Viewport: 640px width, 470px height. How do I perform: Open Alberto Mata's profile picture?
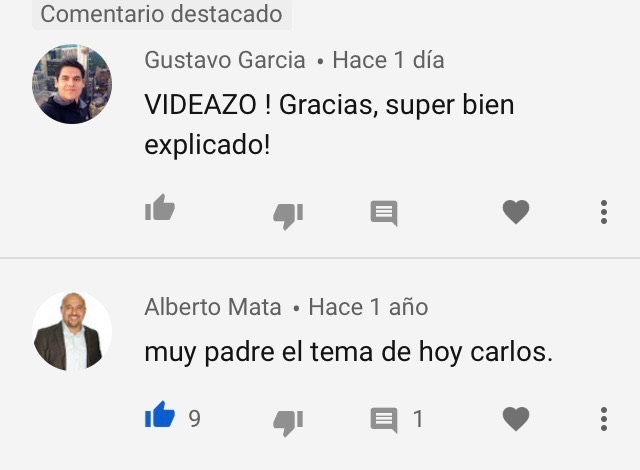click(x=72, y=331)
